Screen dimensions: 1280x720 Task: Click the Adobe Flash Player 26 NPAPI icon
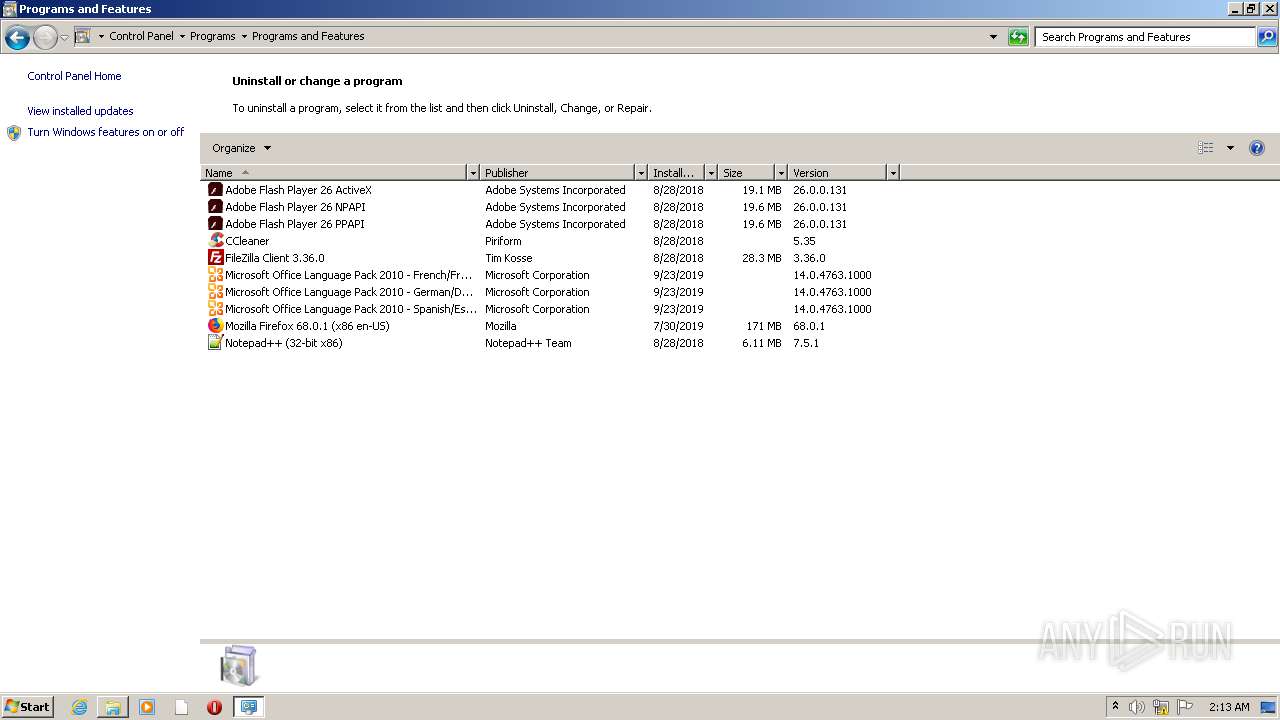[x=215, y=207]
